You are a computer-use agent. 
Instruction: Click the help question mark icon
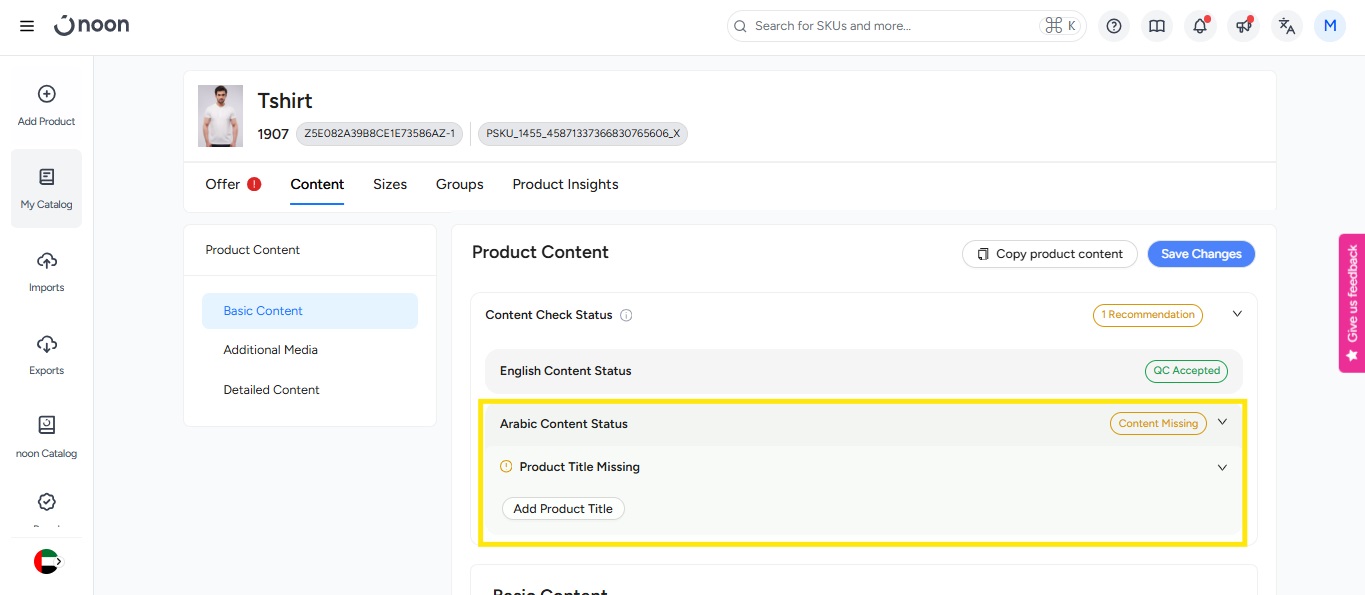pos(1114,26)
